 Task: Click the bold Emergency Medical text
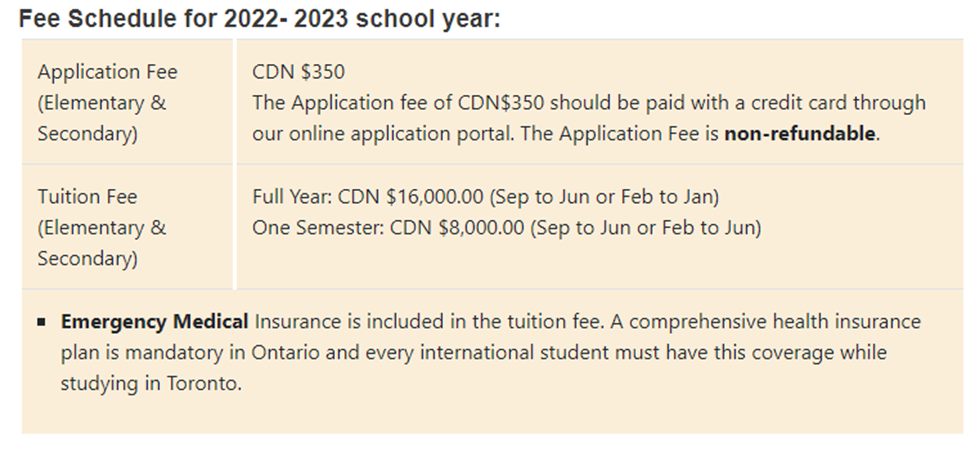click(x=155, y=321)
